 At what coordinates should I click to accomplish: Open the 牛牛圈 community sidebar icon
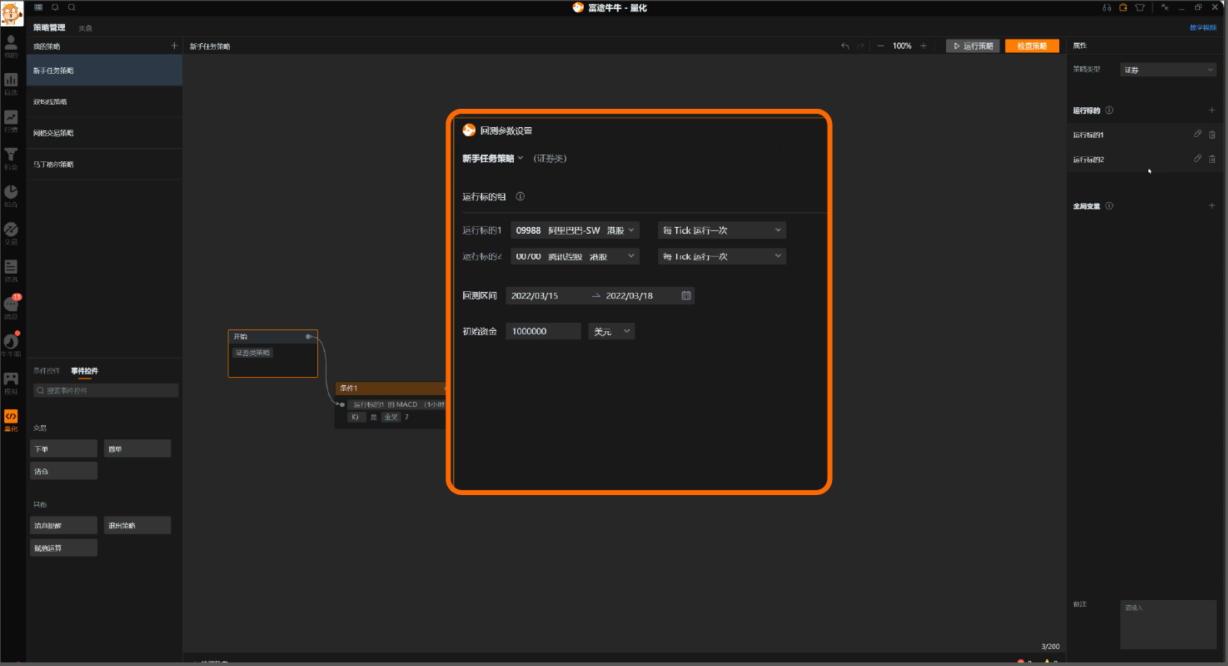pyautogui.click(x=11, y=345)
